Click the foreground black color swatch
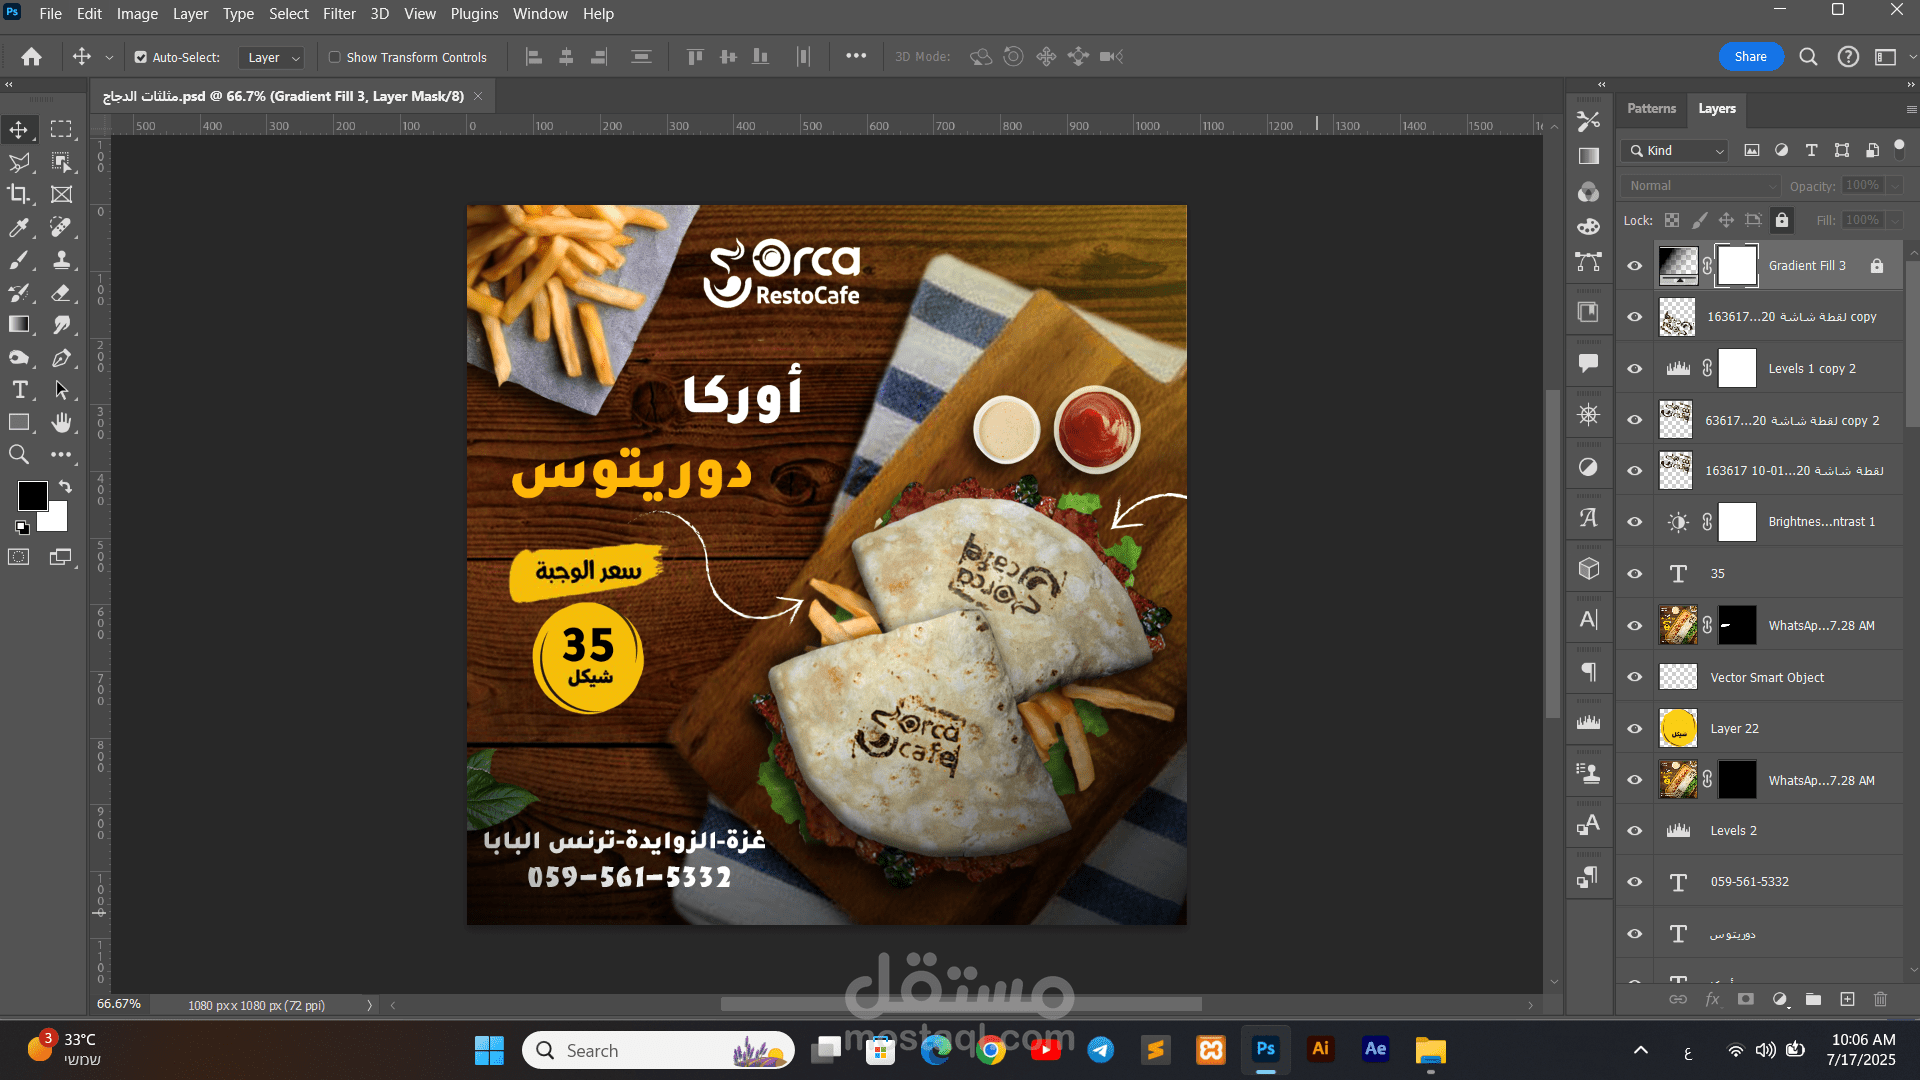Image resolution: width=1920 pixels, height=1080 pixels. (32, 496)
